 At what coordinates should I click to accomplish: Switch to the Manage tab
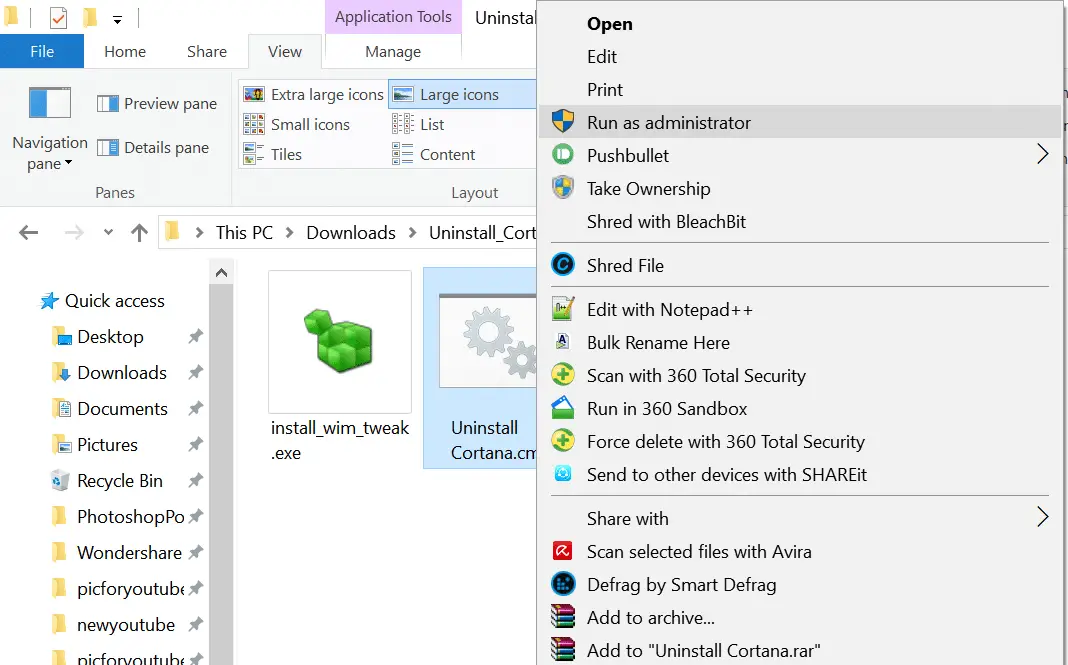pos(393,51)
